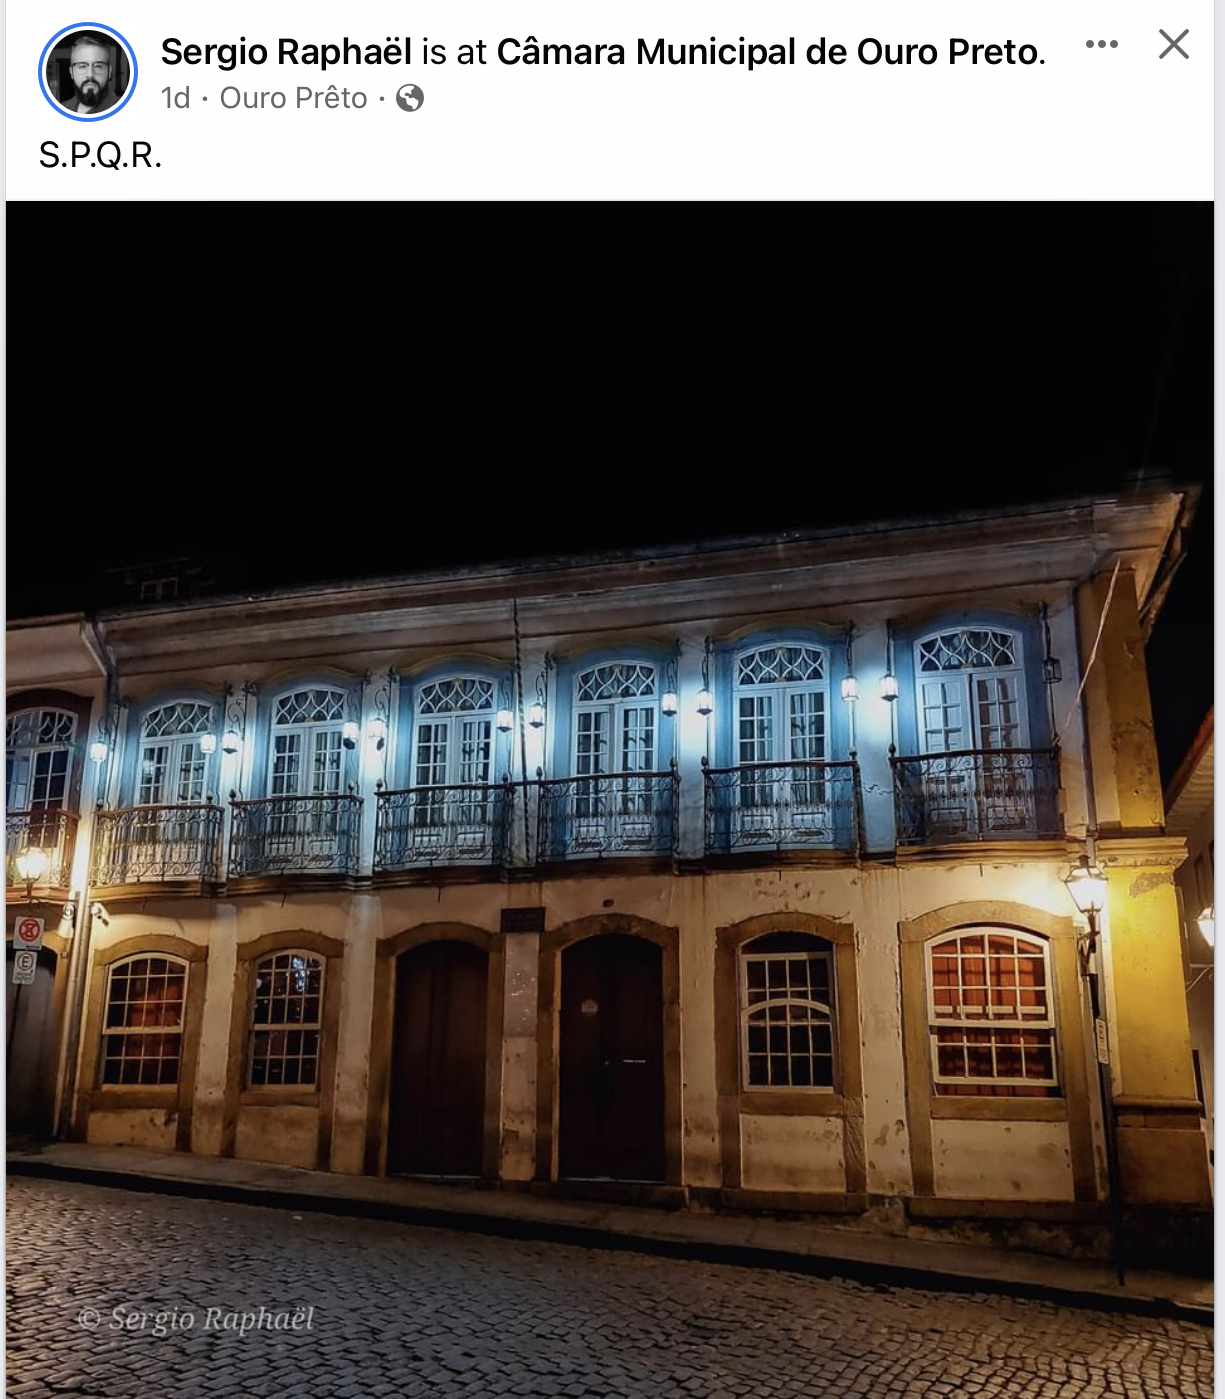Open the 1d post timestamp

tap(175, 98)
